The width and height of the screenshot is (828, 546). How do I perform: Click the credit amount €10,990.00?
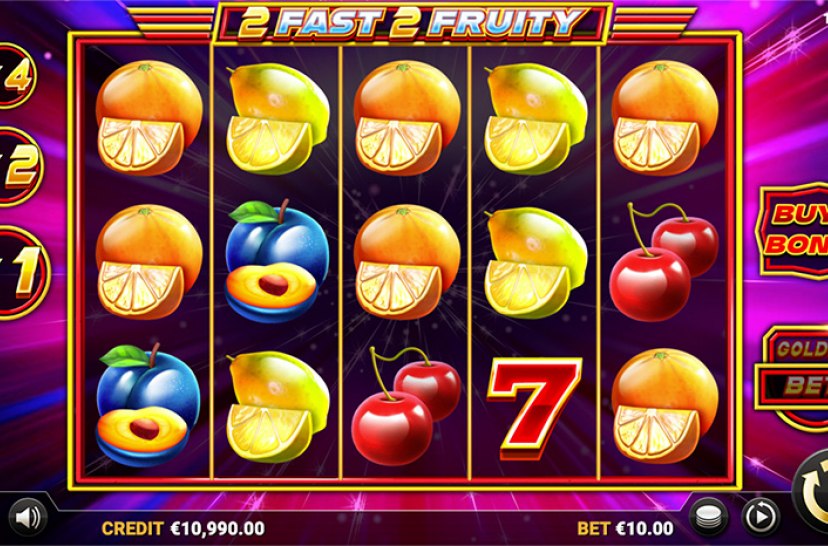(218, 528)
